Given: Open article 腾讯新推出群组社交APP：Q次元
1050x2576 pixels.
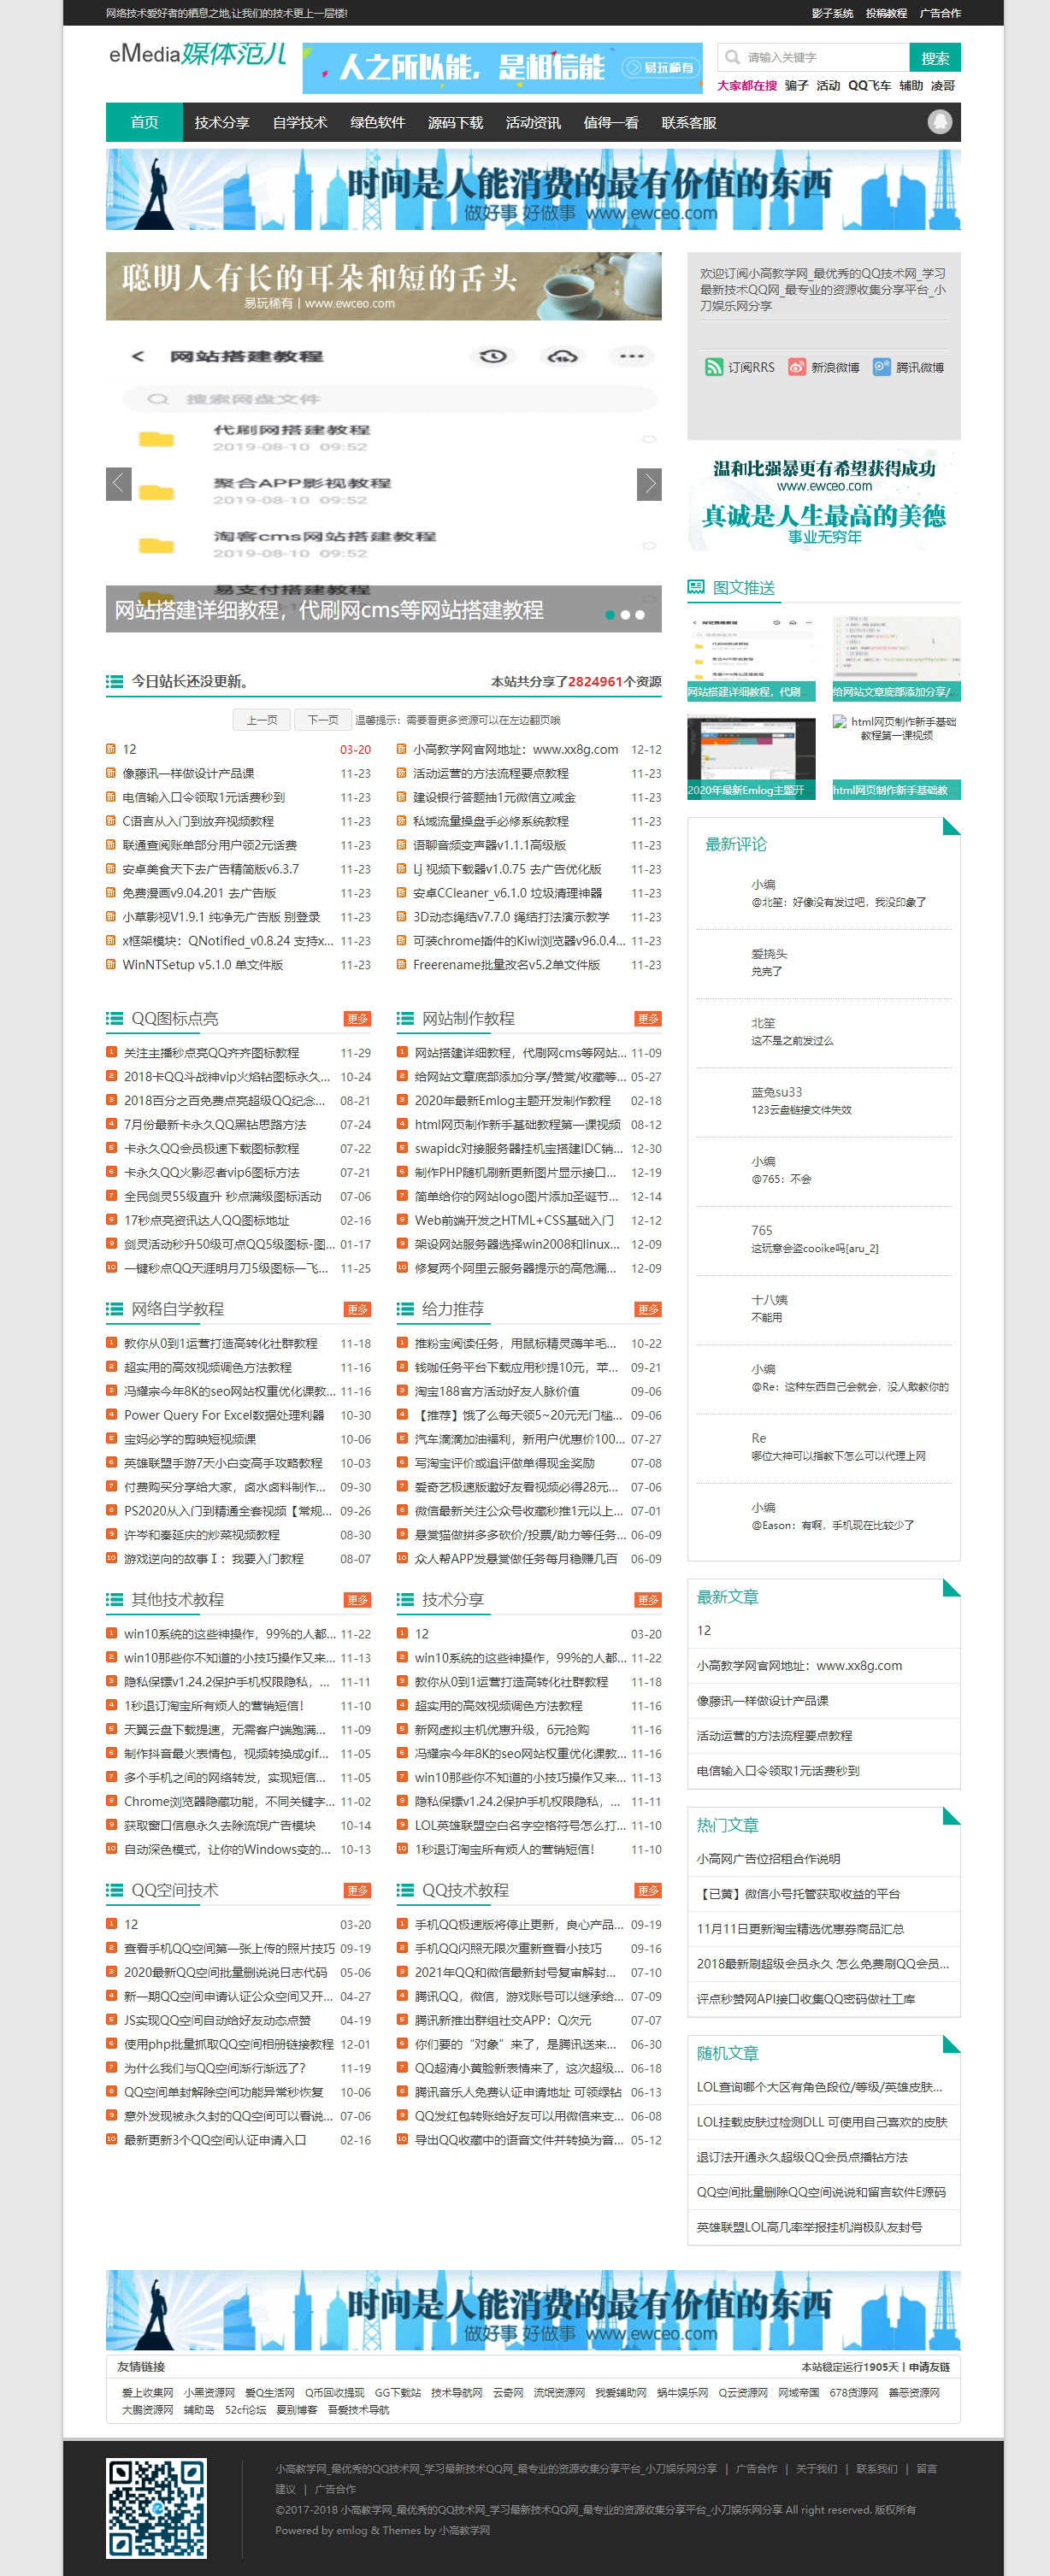Looking at the screenshot, I should 503,2020.
